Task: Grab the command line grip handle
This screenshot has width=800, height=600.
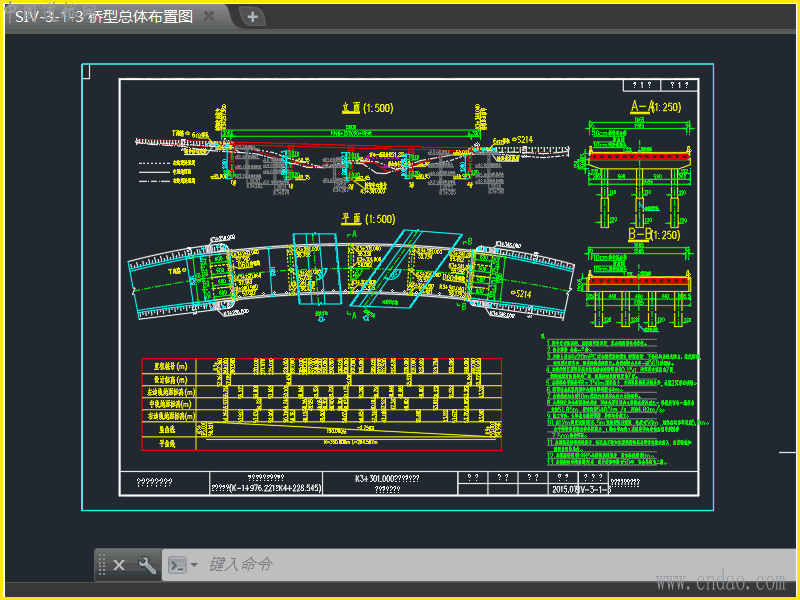Action: 101,565
